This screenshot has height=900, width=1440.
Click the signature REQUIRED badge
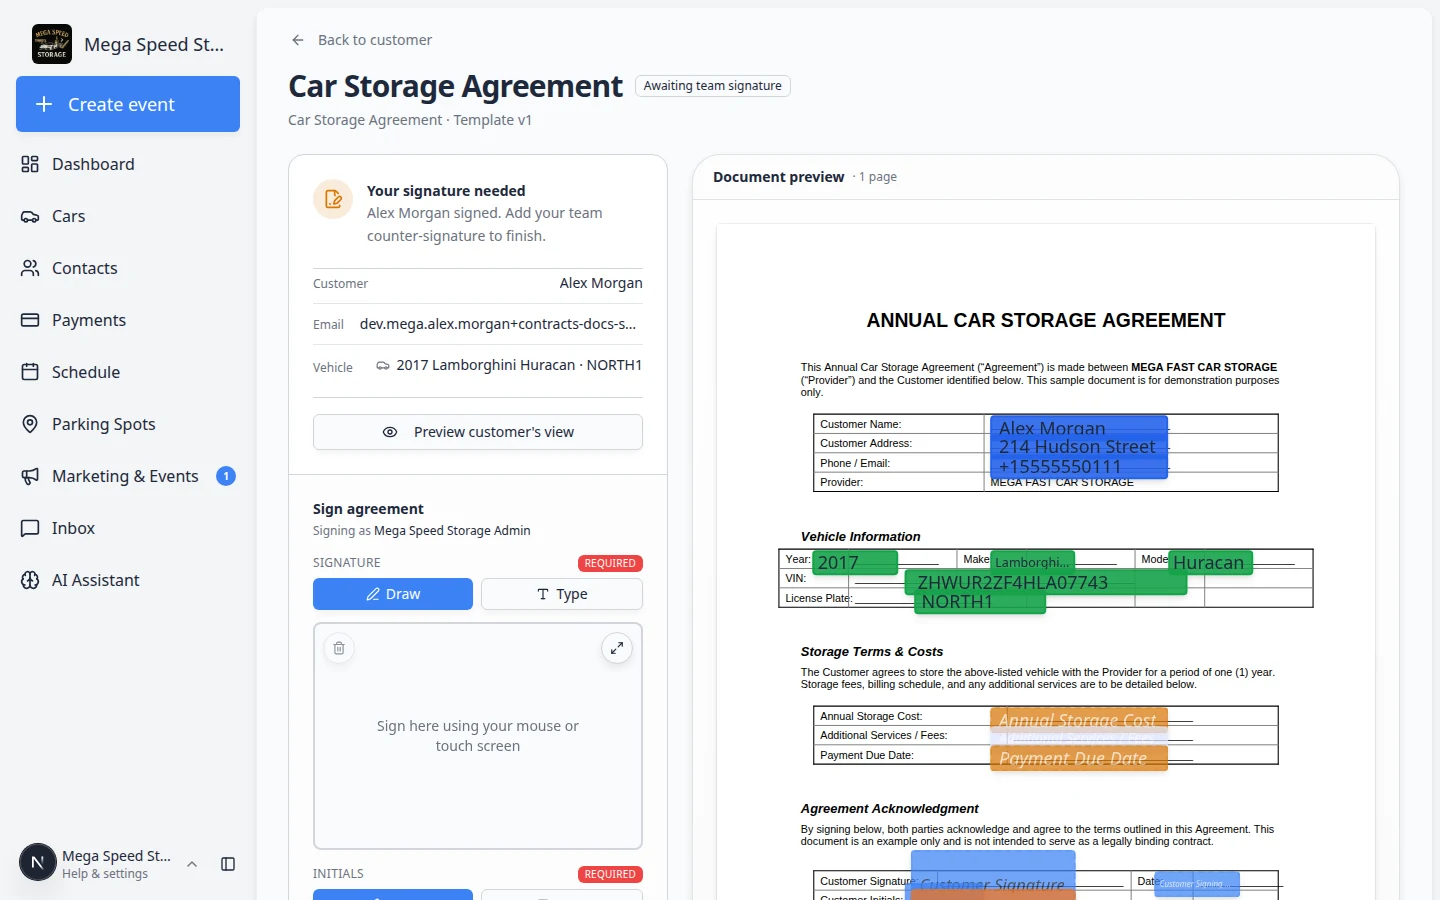(610, 563)
